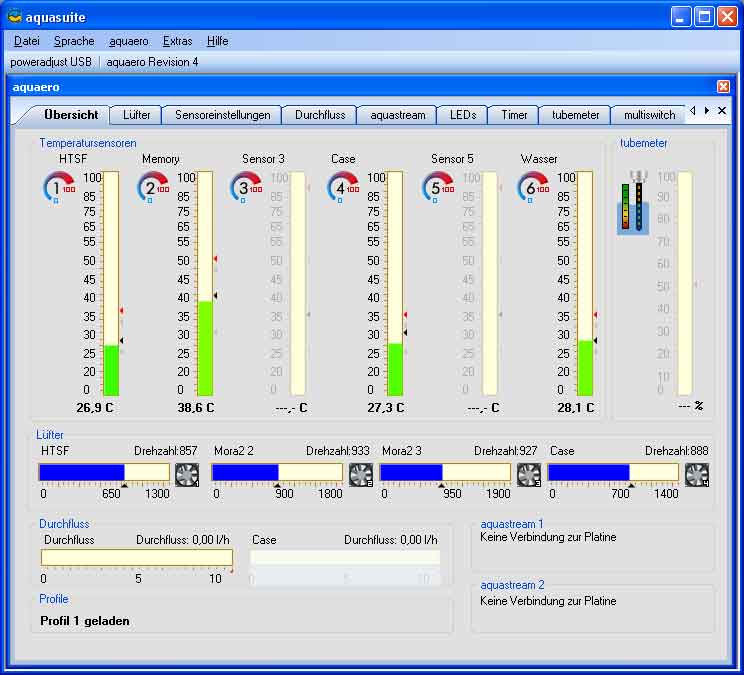Image resolution: width=744 pixels, height=675 pixels.
Task: Select aquaero Revision 4 in toolbar
Action: pyautogui.click(x=152, y=62)
